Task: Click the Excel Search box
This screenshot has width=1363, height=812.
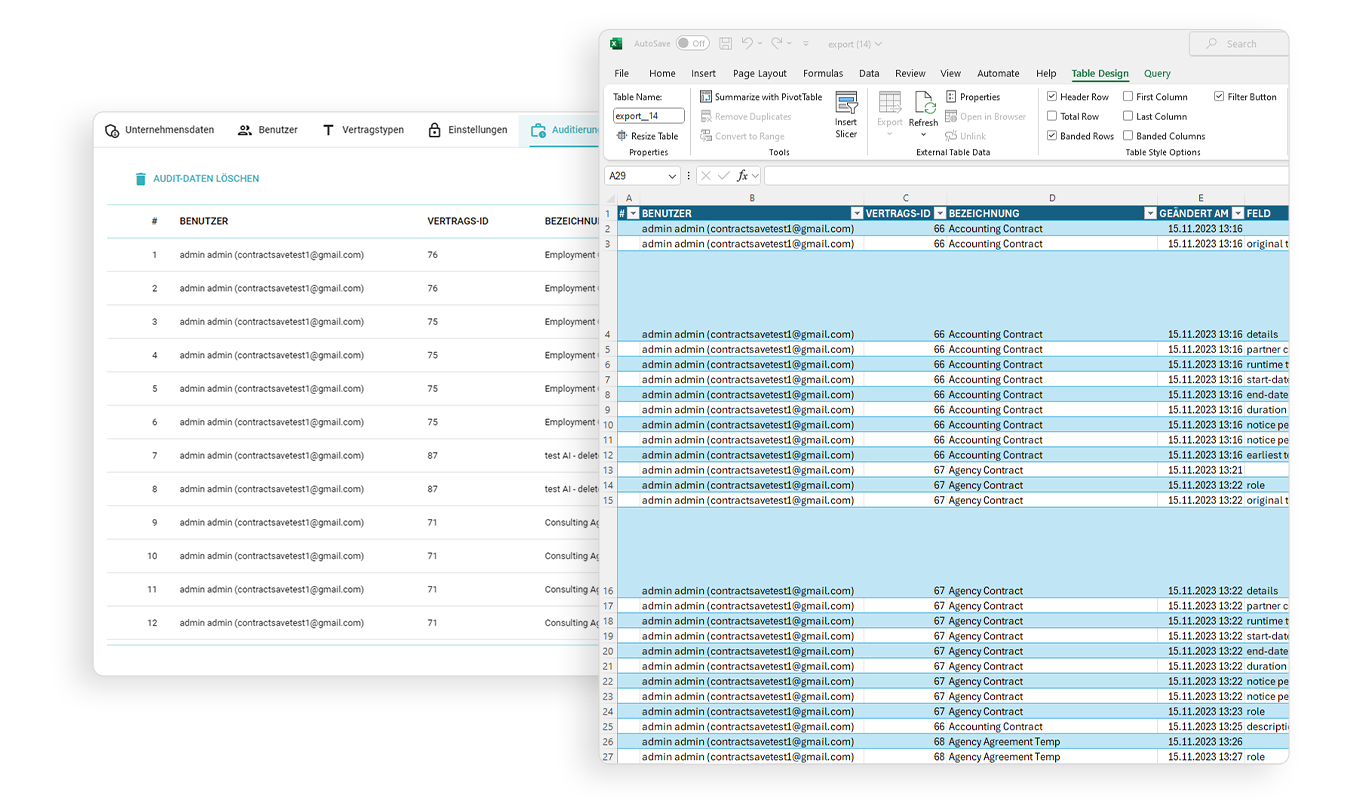Action: click(x=1239, y=44)
